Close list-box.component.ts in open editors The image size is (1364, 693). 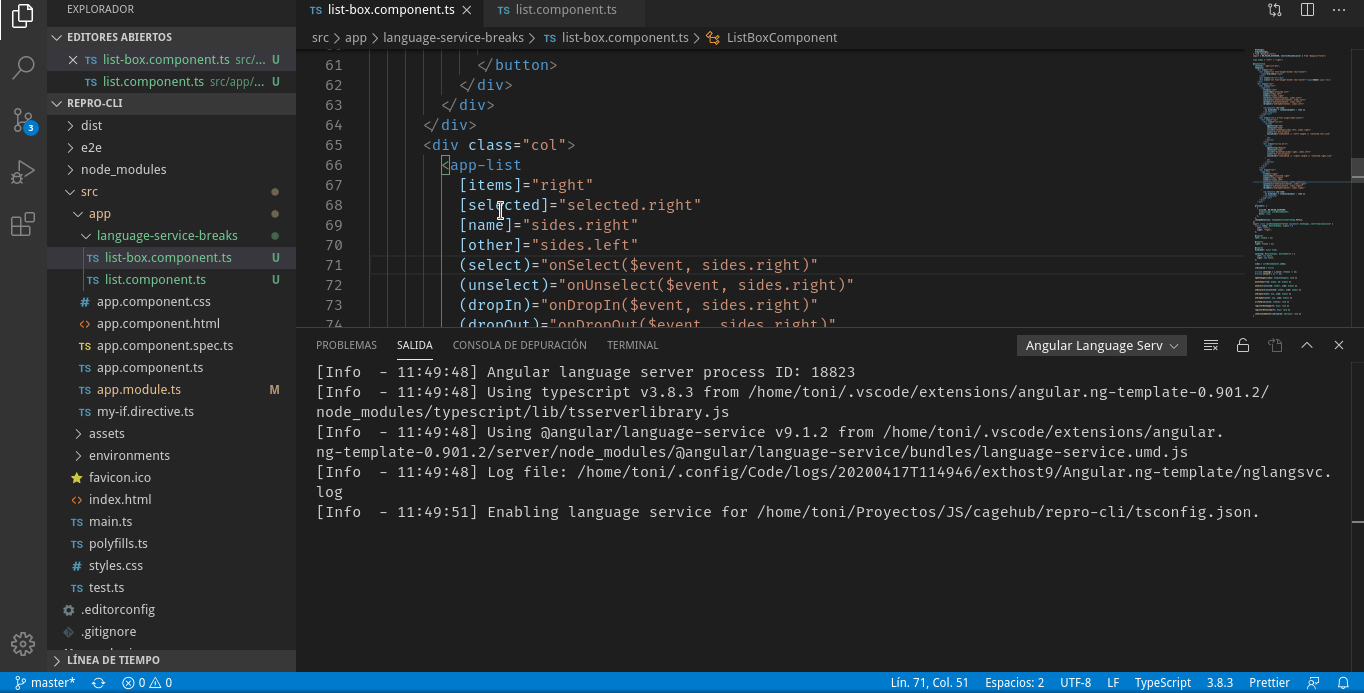point(72,60)
